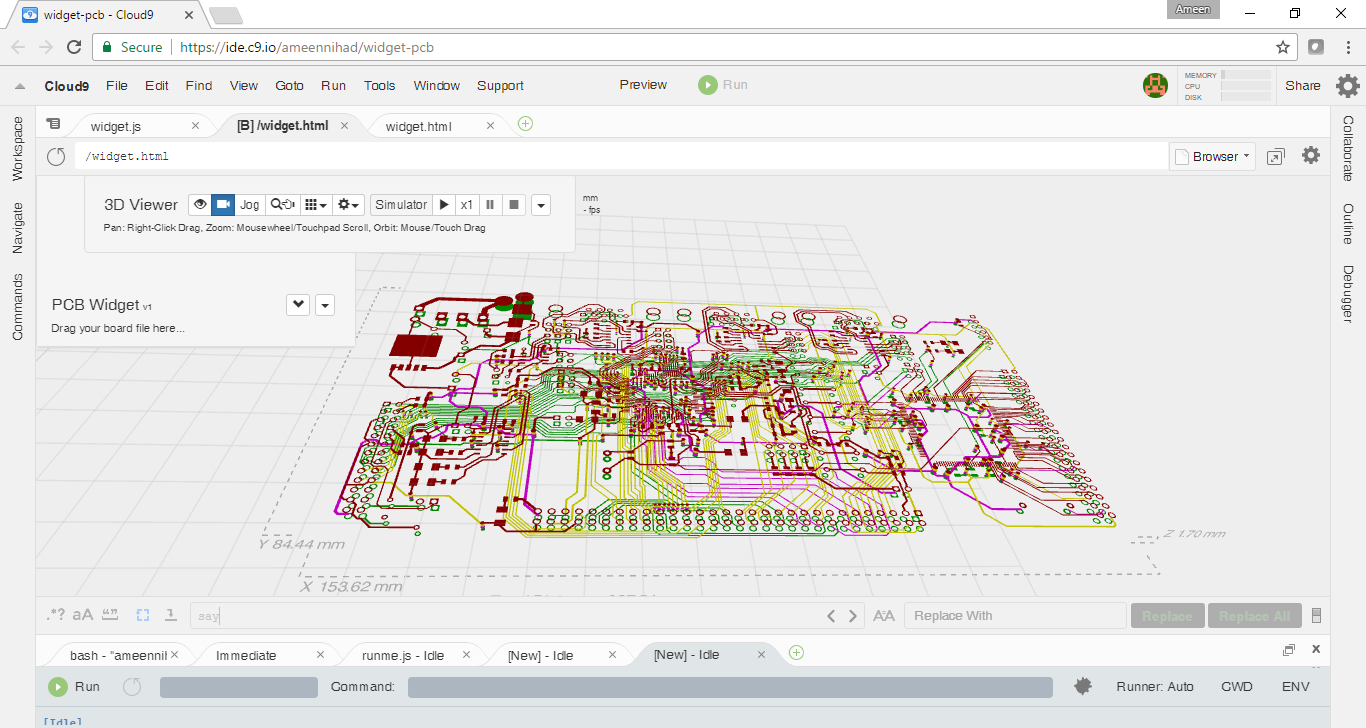The image size is (1366, 728).
Task: Click the Share button
Action: coord(1302,86)
